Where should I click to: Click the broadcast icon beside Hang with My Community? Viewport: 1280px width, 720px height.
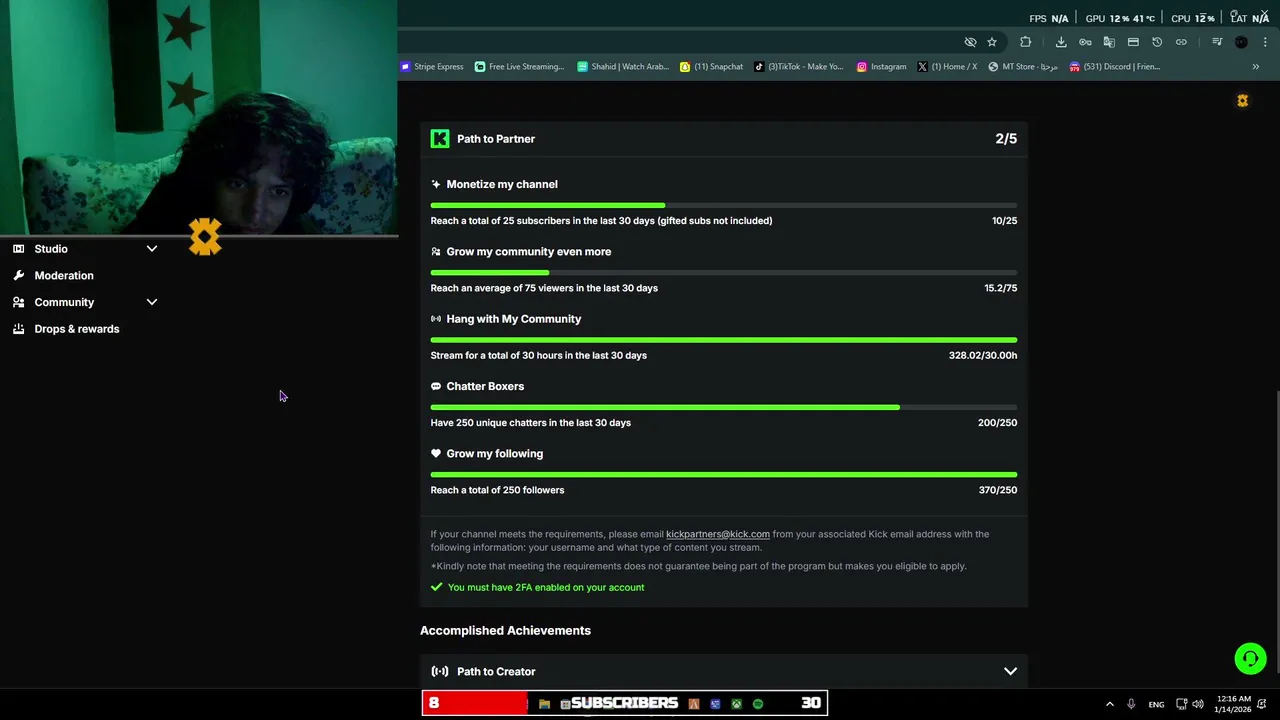point(436,319)
